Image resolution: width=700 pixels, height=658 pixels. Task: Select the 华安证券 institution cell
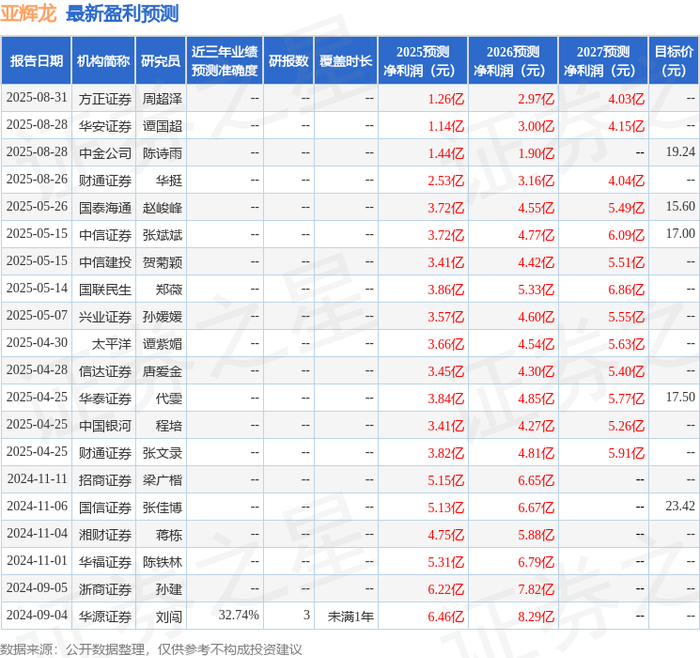[105, 126]
